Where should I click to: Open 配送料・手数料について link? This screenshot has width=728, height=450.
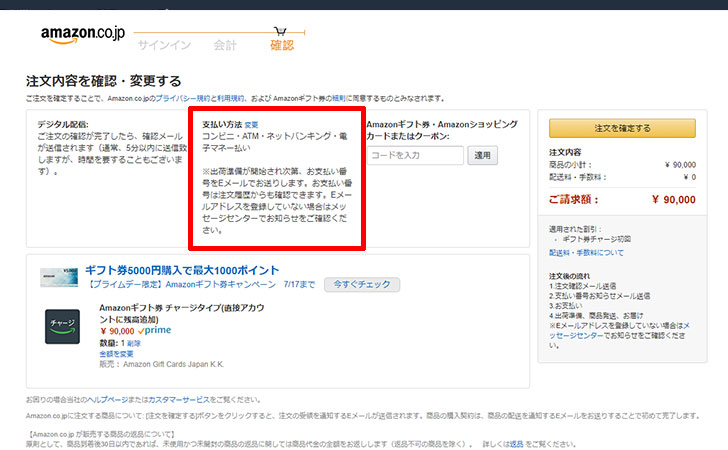click(x=586, y=253)
